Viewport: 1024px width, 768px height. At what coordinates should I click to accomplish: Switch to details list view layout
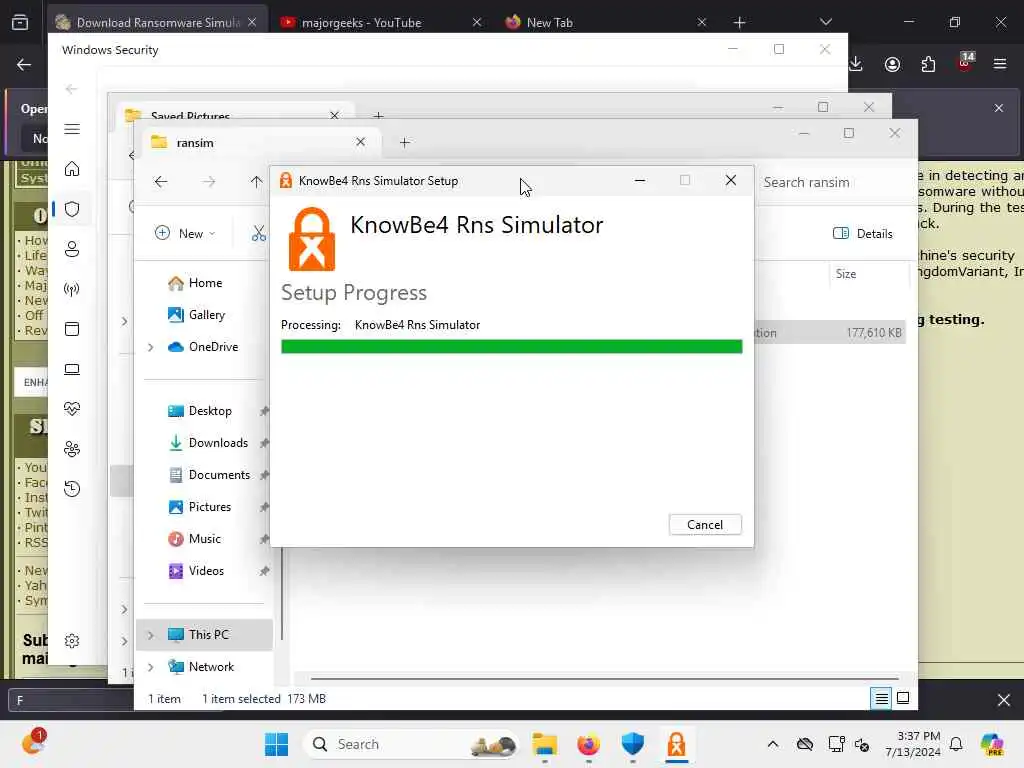point(881,699)
